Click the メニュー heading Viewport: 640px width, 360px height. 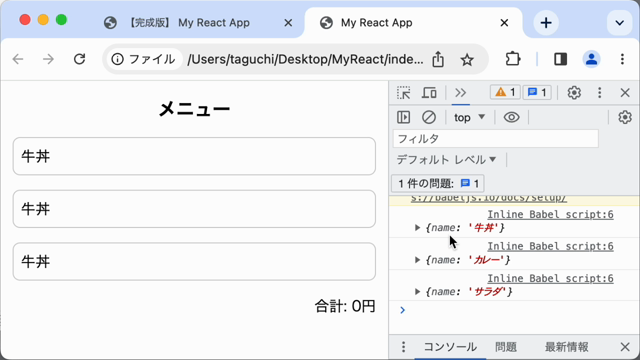(194, 109)
